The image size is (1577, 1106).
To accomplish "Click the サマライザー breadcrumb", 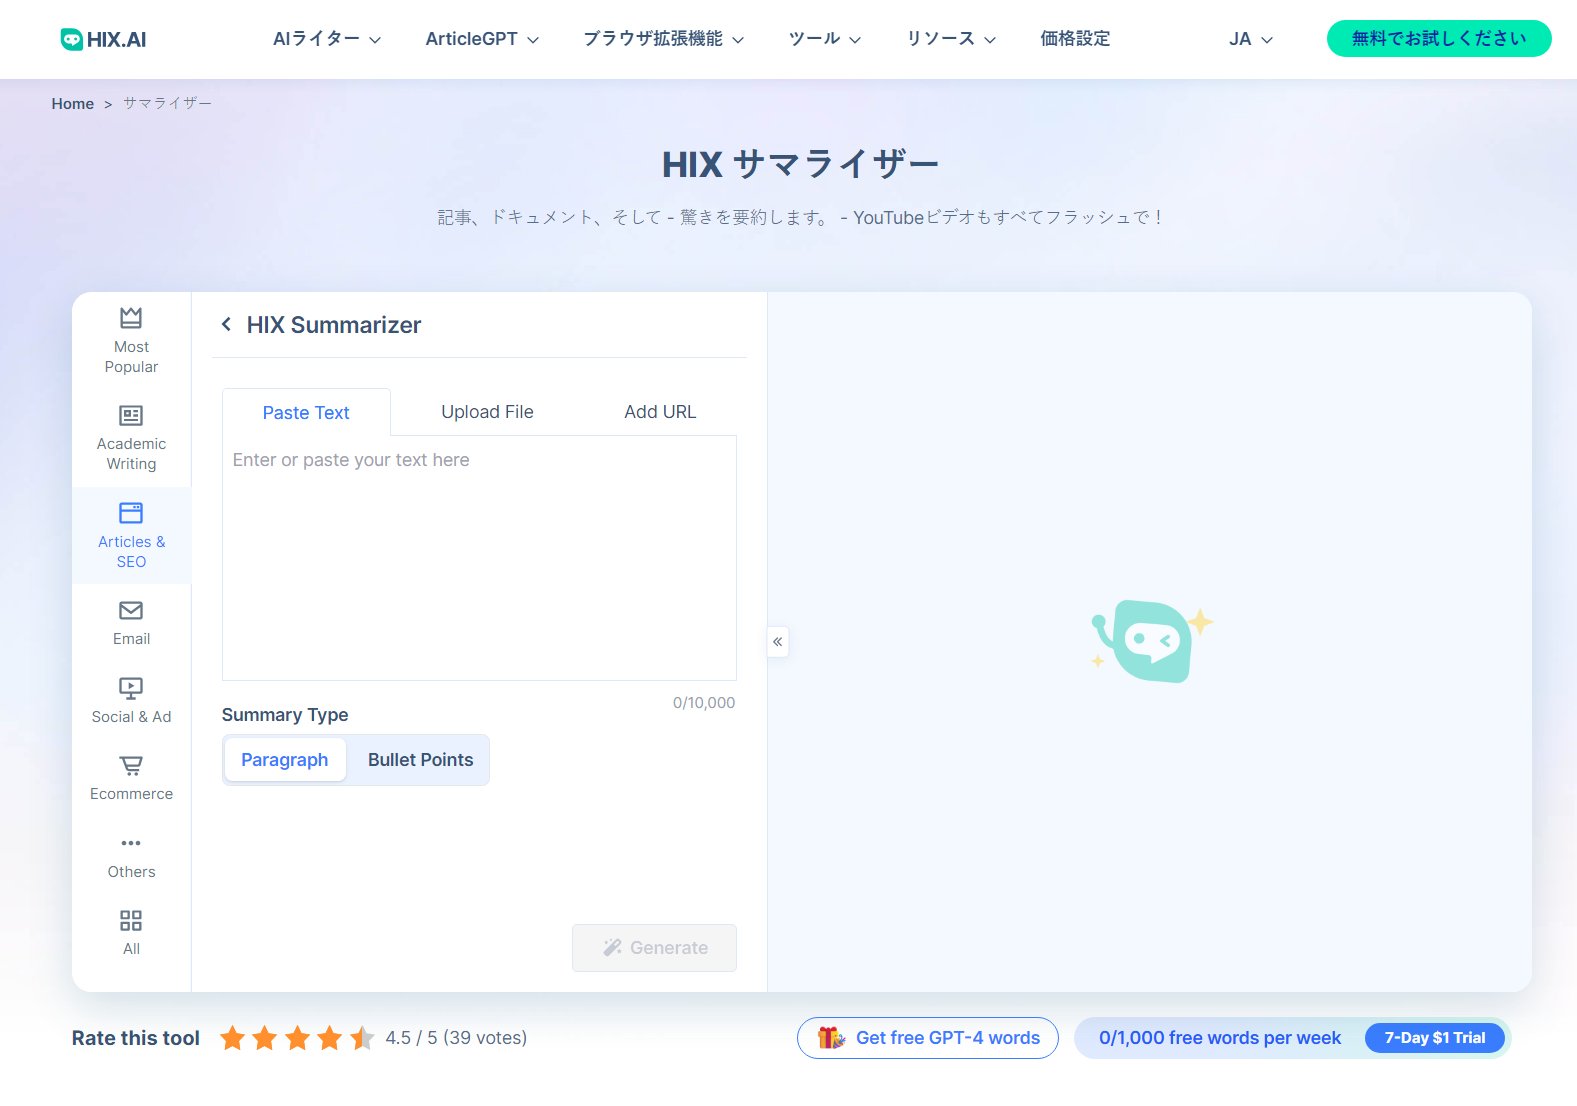I will click(167, 104).
